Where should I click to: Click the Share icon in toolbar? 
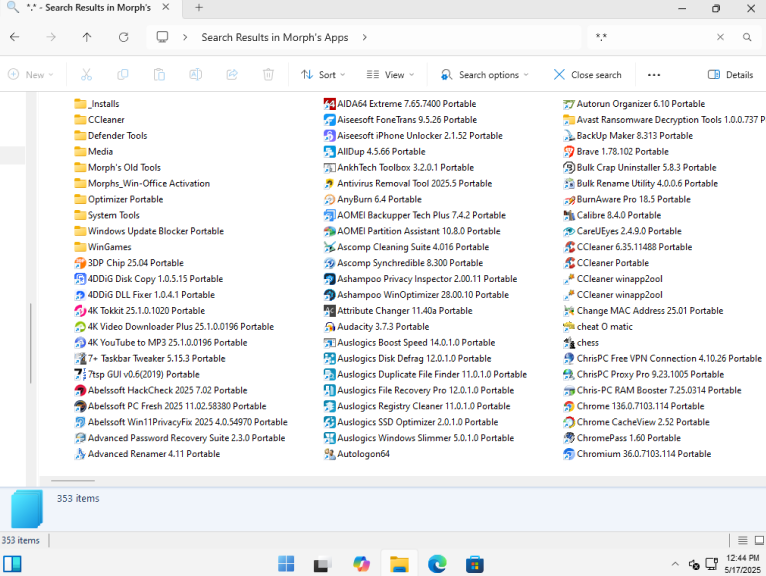[x=232, y=75]
